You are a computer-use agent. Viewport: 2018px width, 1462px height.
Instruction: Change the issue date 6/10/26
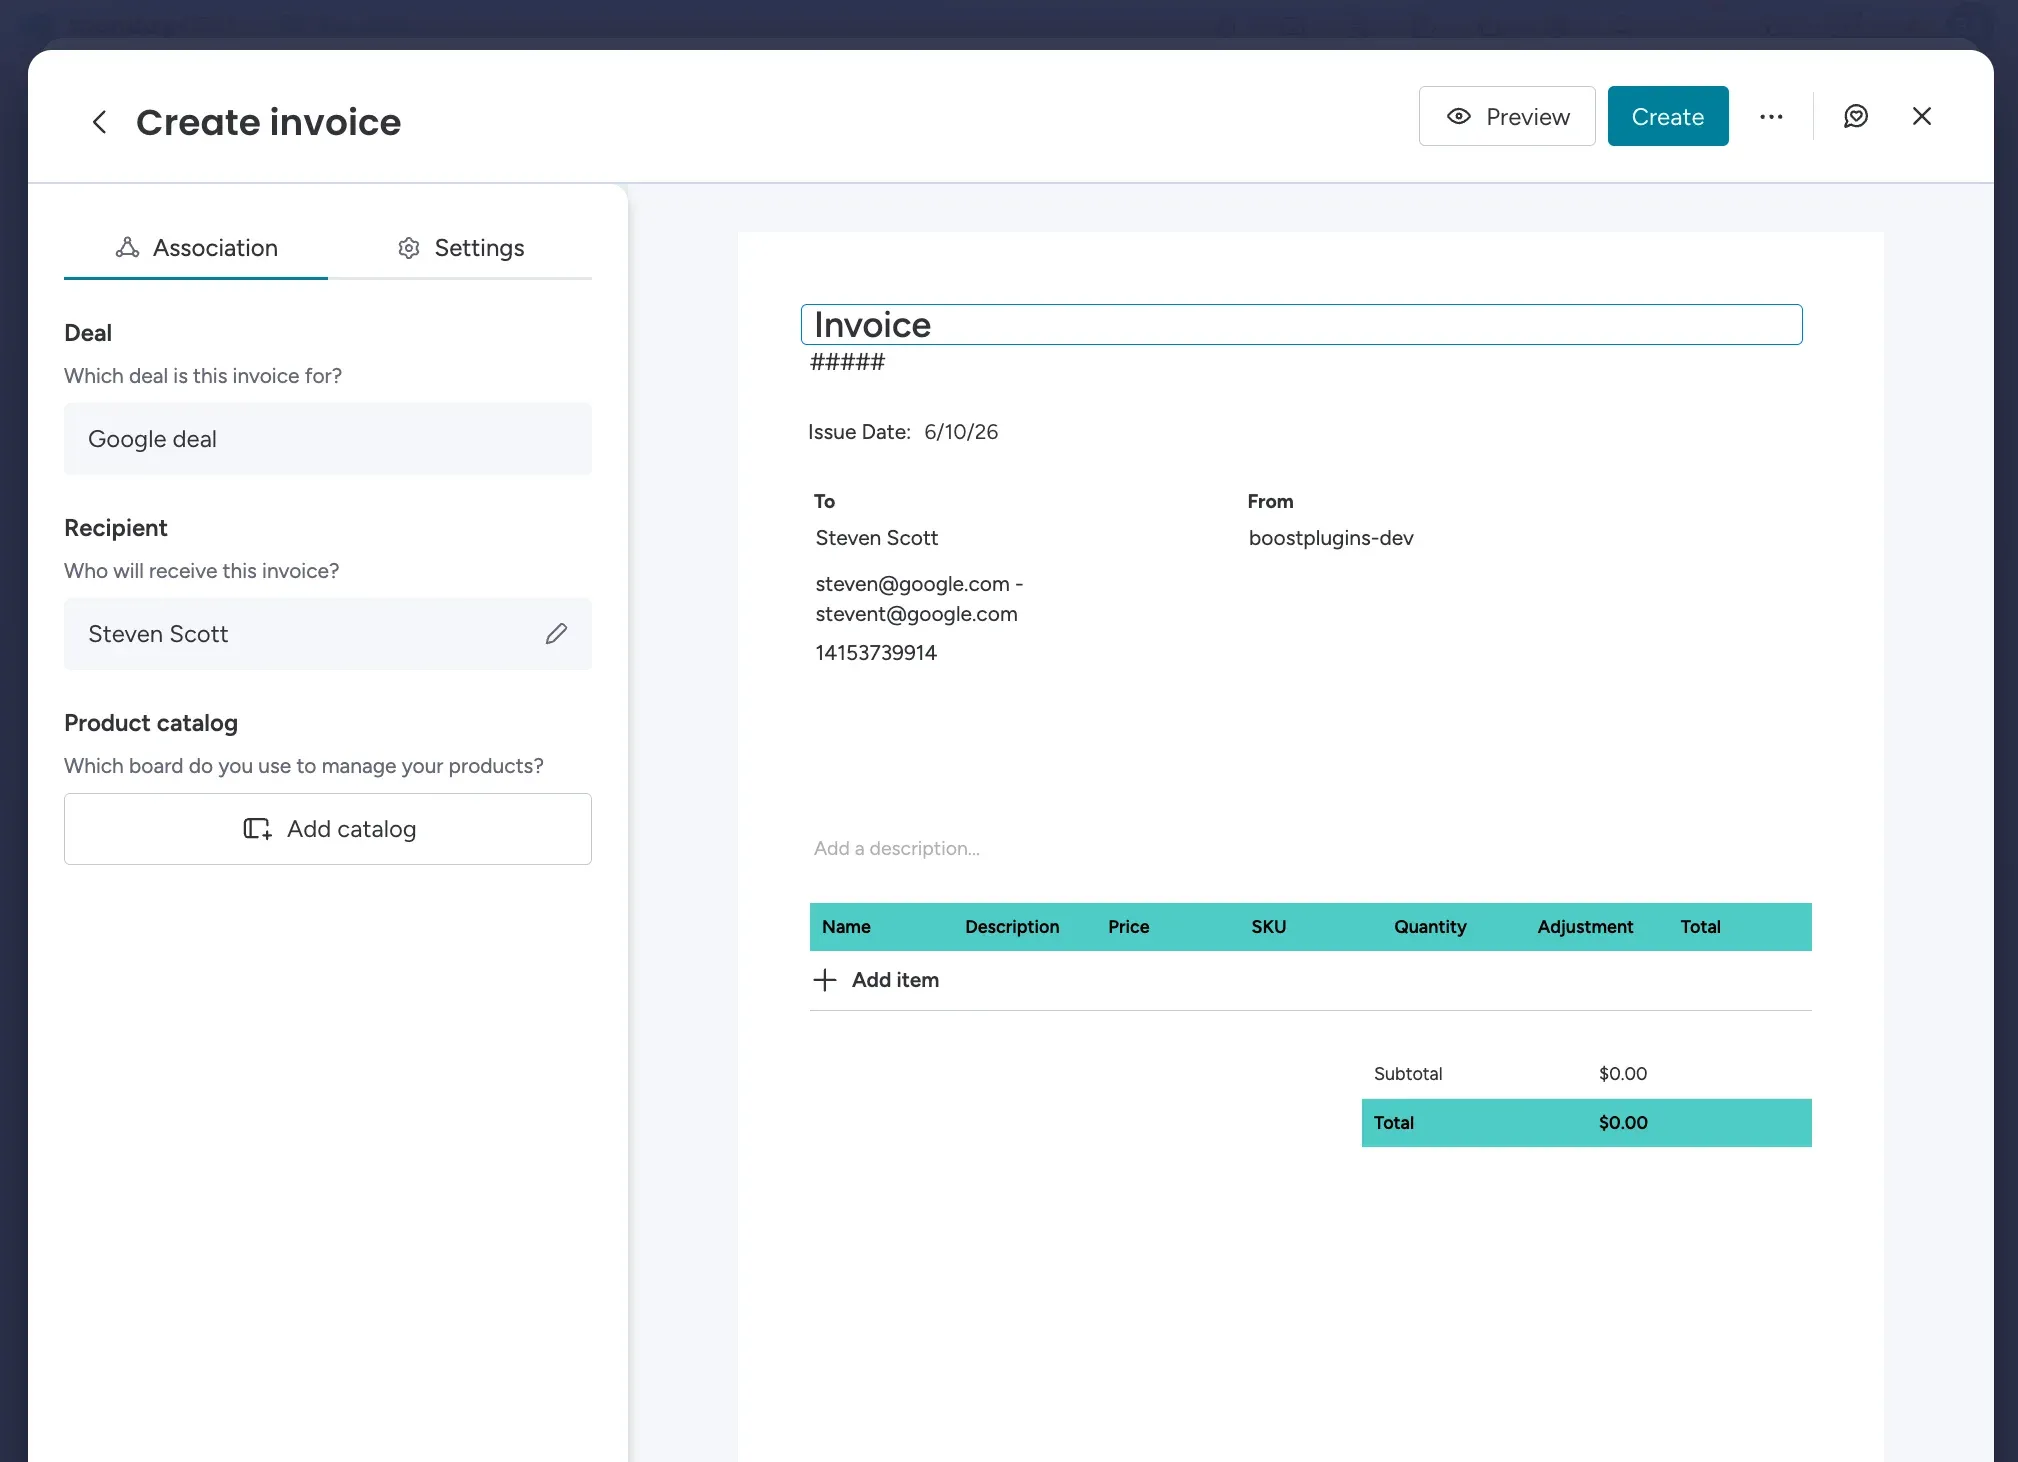pos(960,432)
